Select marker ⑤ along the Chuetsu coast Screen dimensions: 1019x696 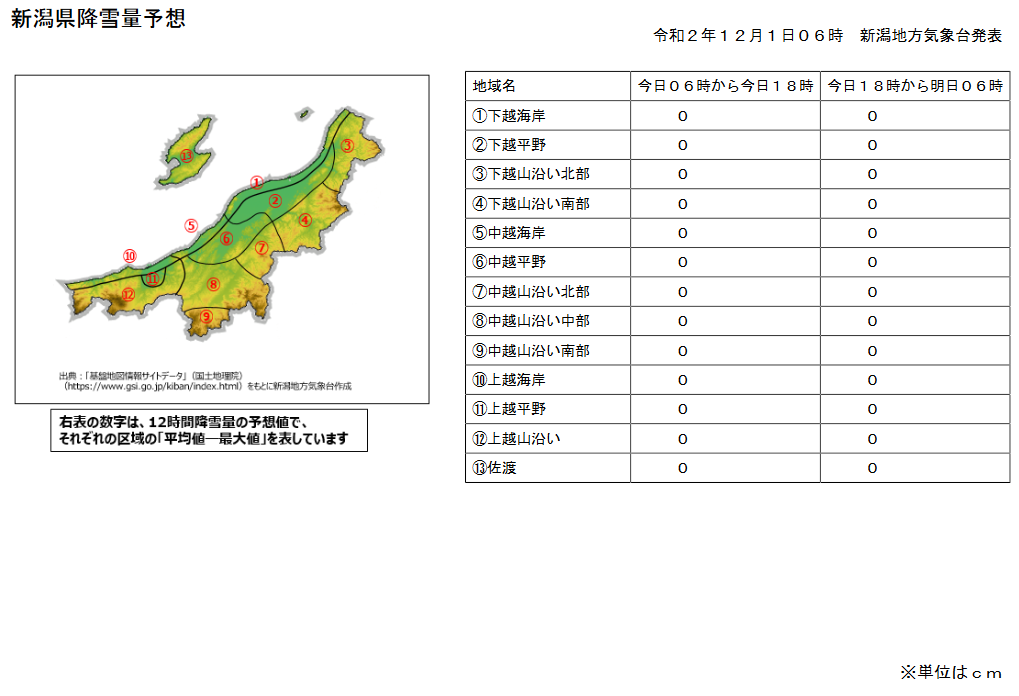[191, 225]
